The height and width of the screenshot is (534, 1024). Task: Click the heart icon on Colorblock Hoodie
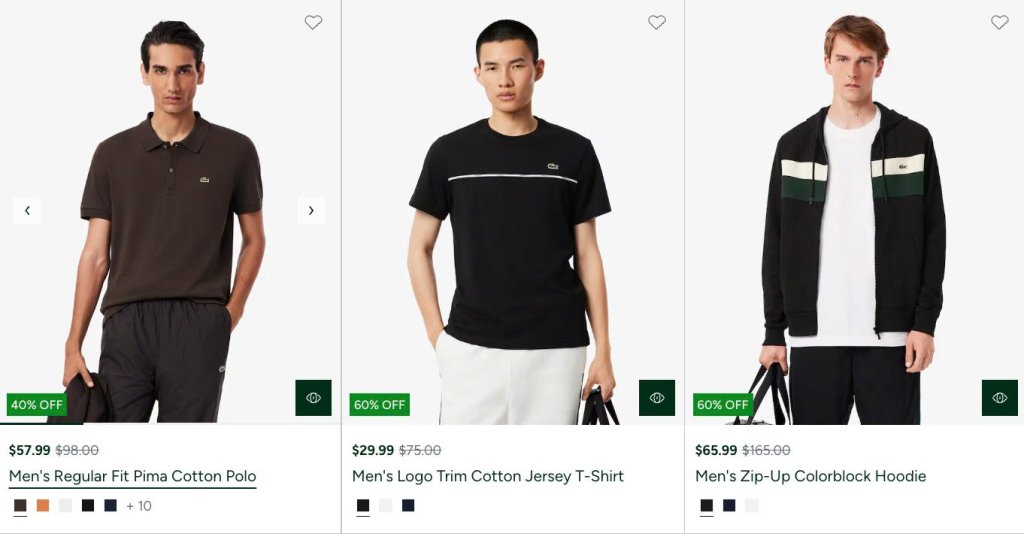point(1000,22)
